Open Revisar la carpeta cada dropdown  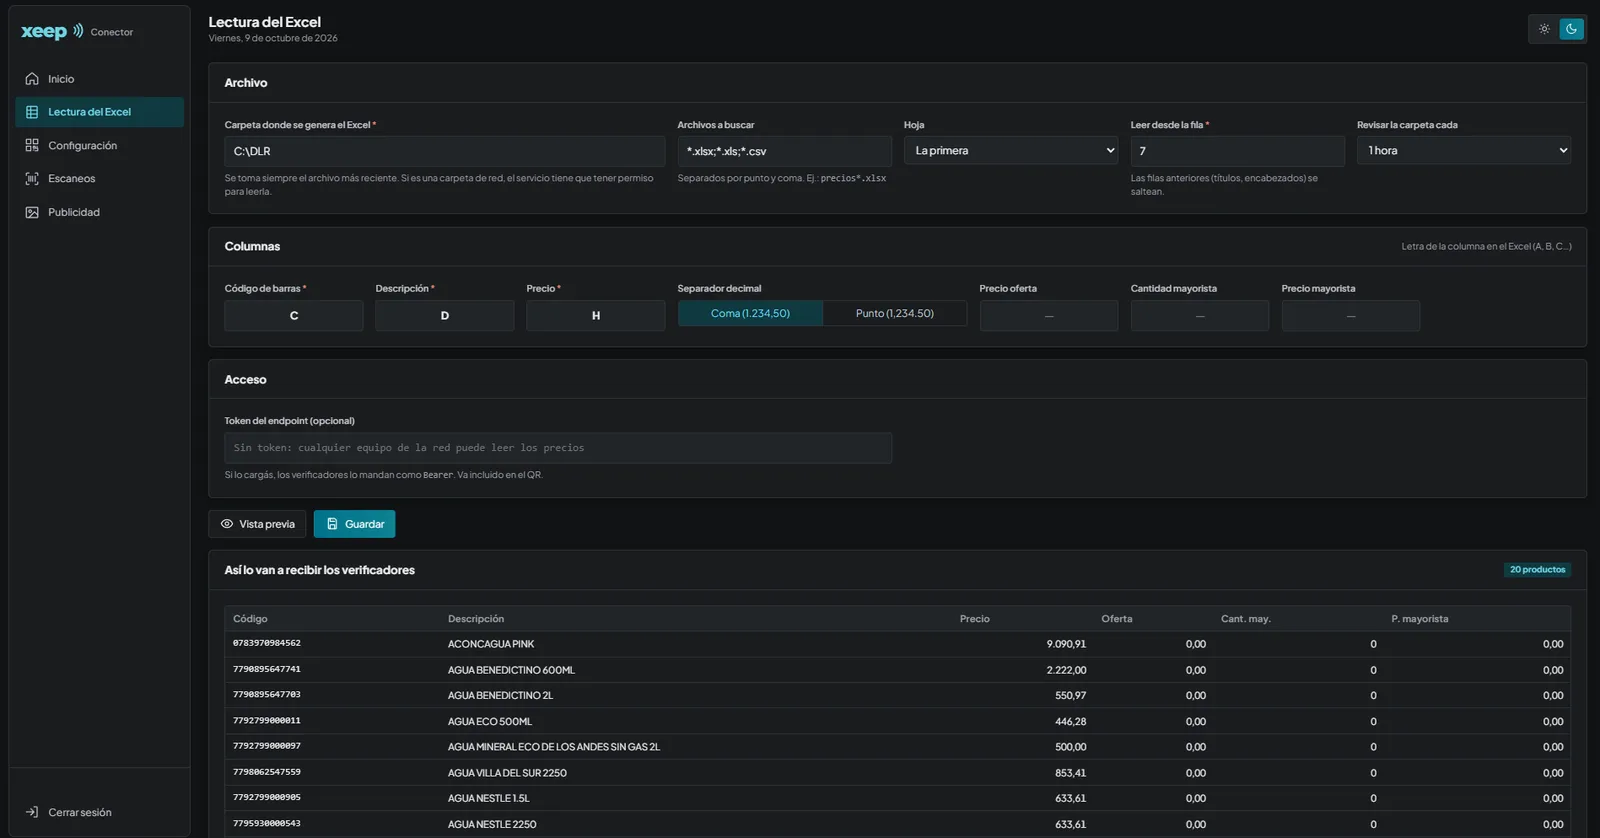(1464, 151)
